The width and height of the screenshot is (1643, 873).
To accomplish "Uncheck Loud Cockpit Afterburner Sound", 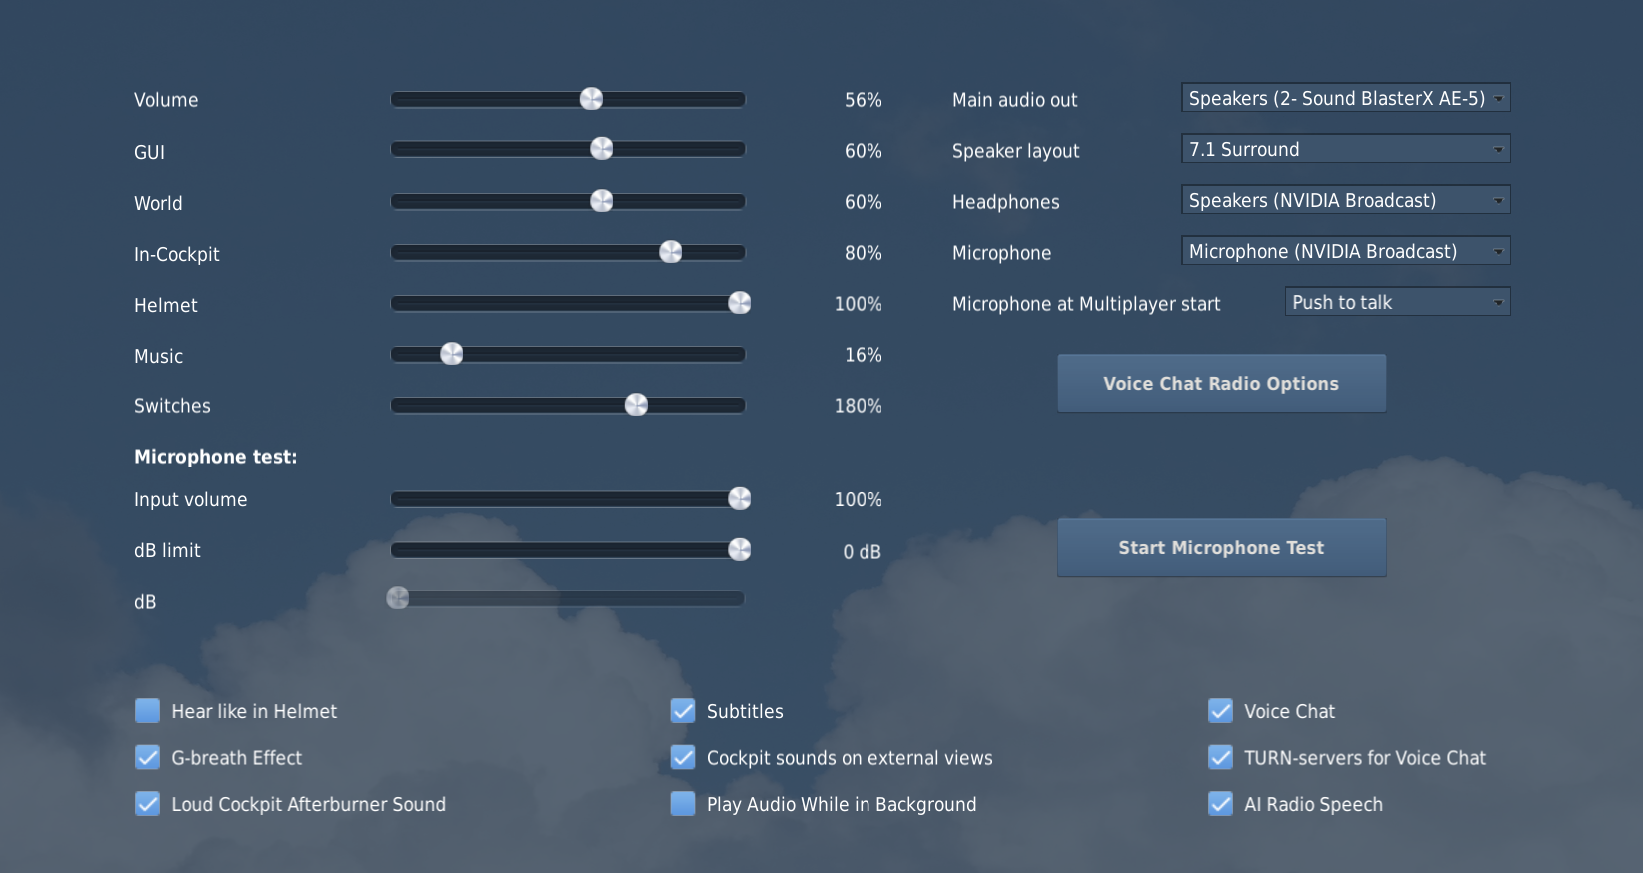I will click(x=147, y=804).
